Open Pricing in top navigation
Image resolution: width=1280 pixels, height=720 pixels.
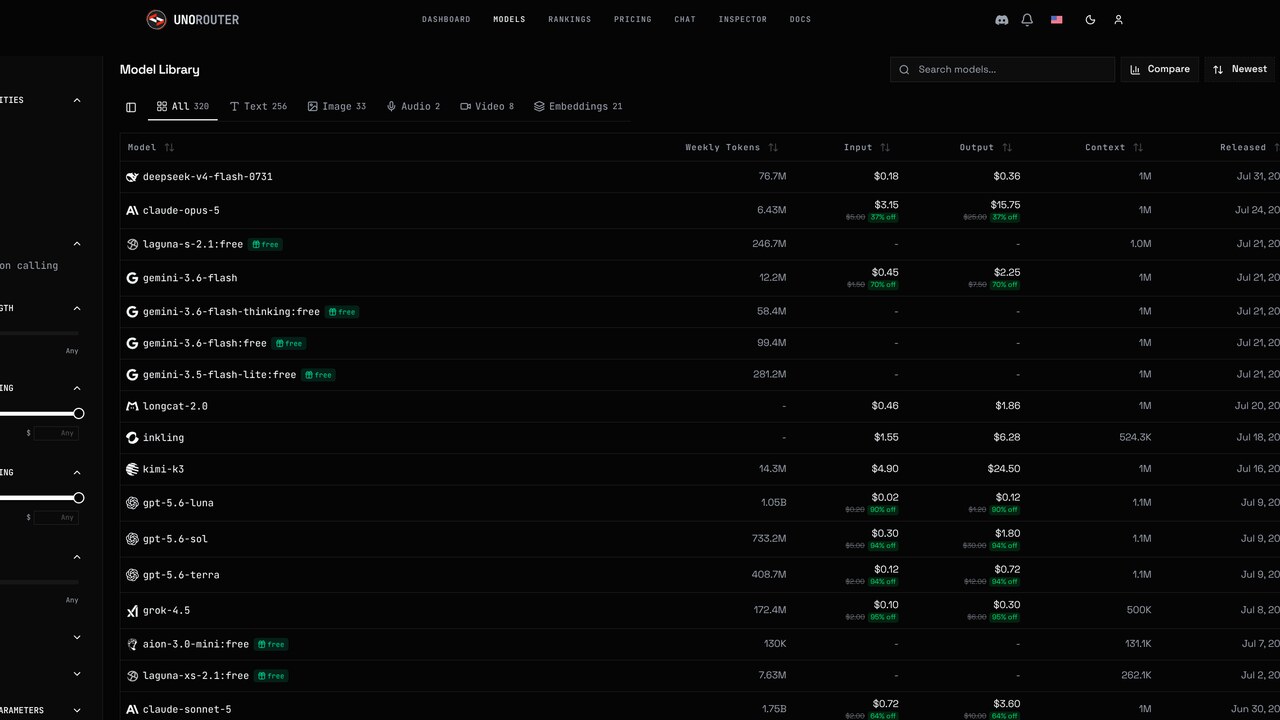[632, 19]
